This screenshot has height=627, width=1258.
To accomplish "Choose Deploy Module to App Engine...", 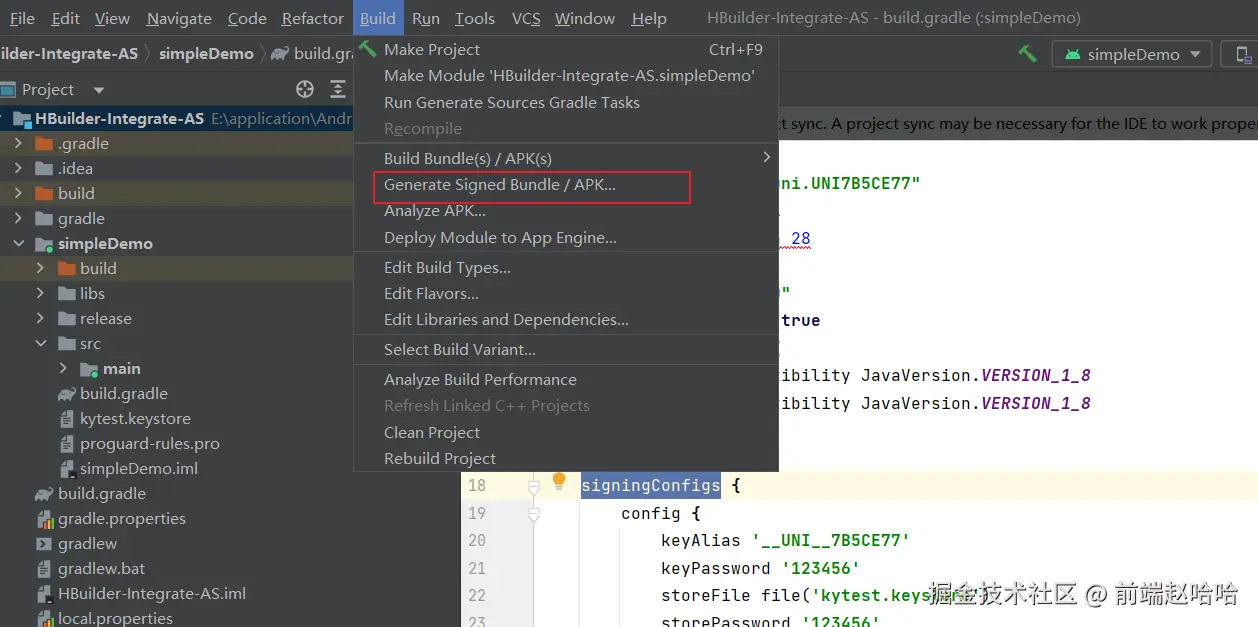I will 566,237.
